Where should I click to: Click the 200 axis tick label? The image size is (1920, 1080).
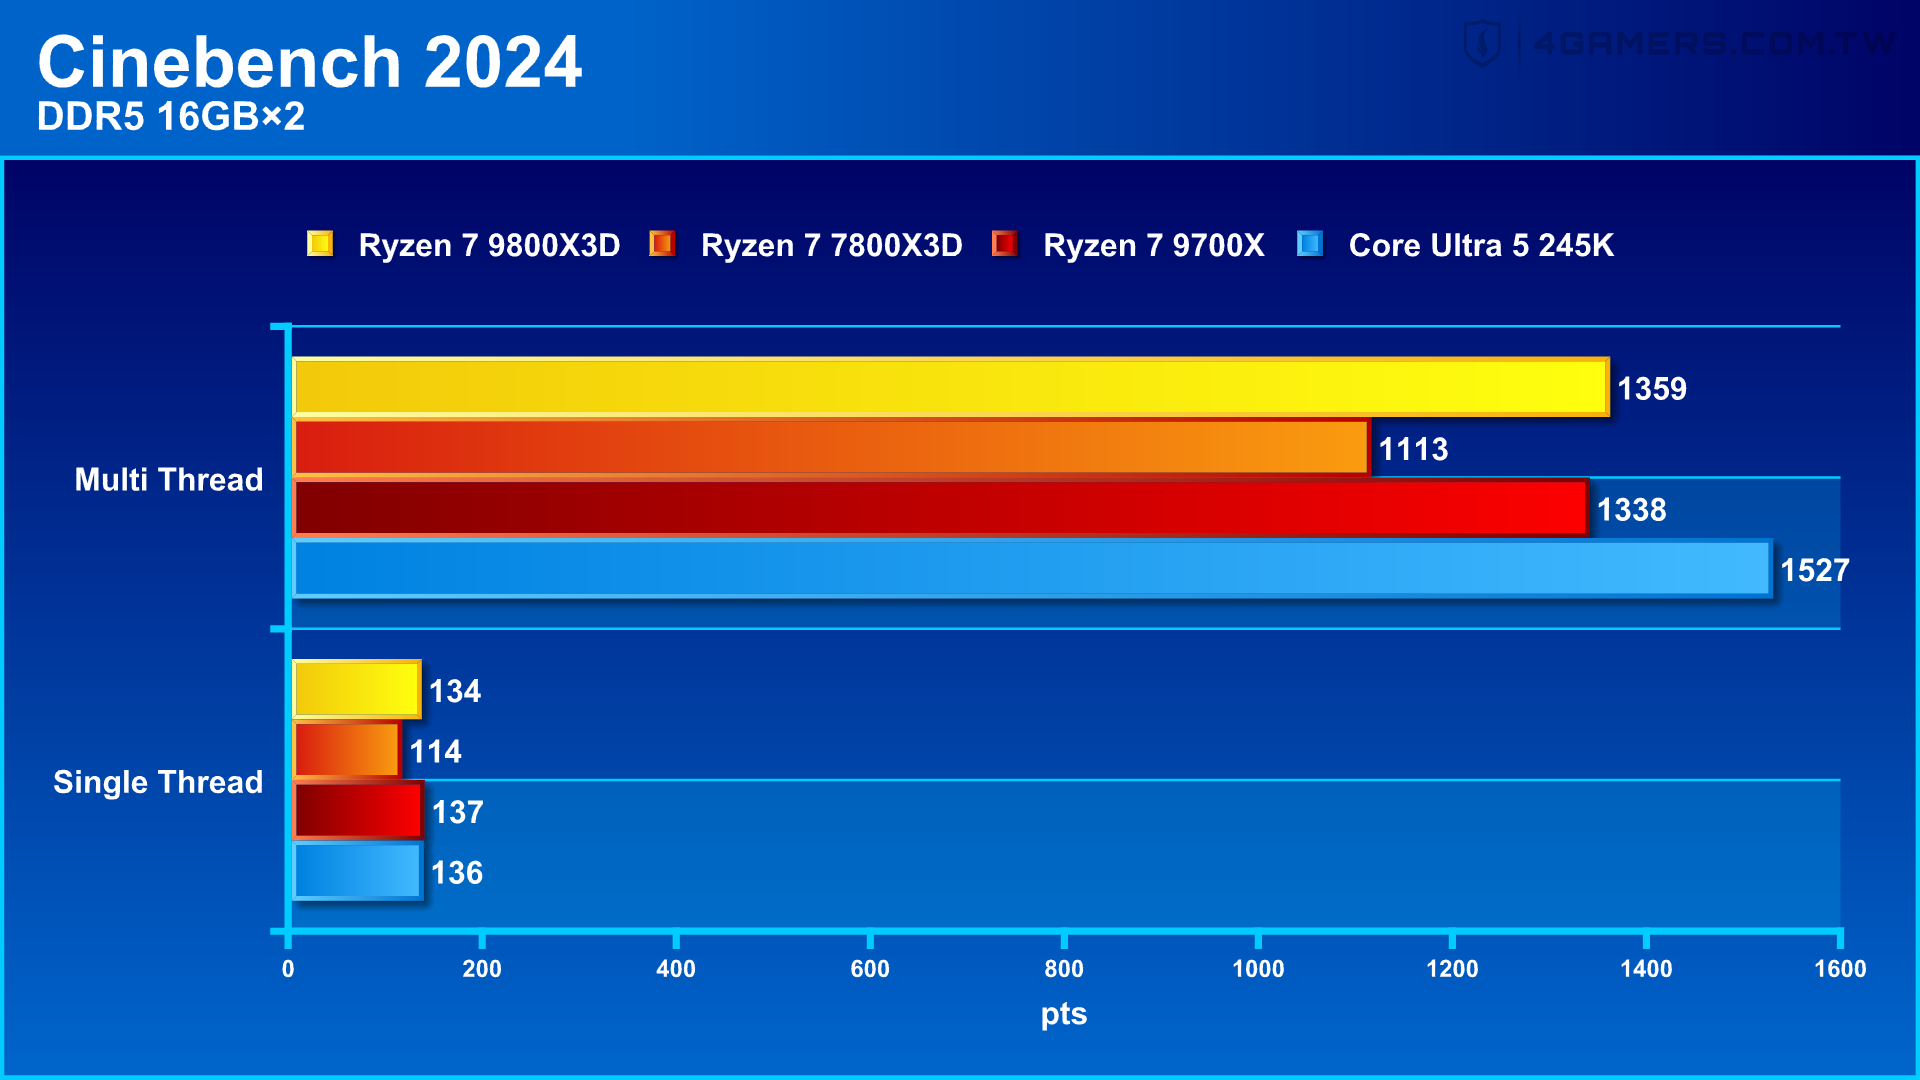coord(482,969)
